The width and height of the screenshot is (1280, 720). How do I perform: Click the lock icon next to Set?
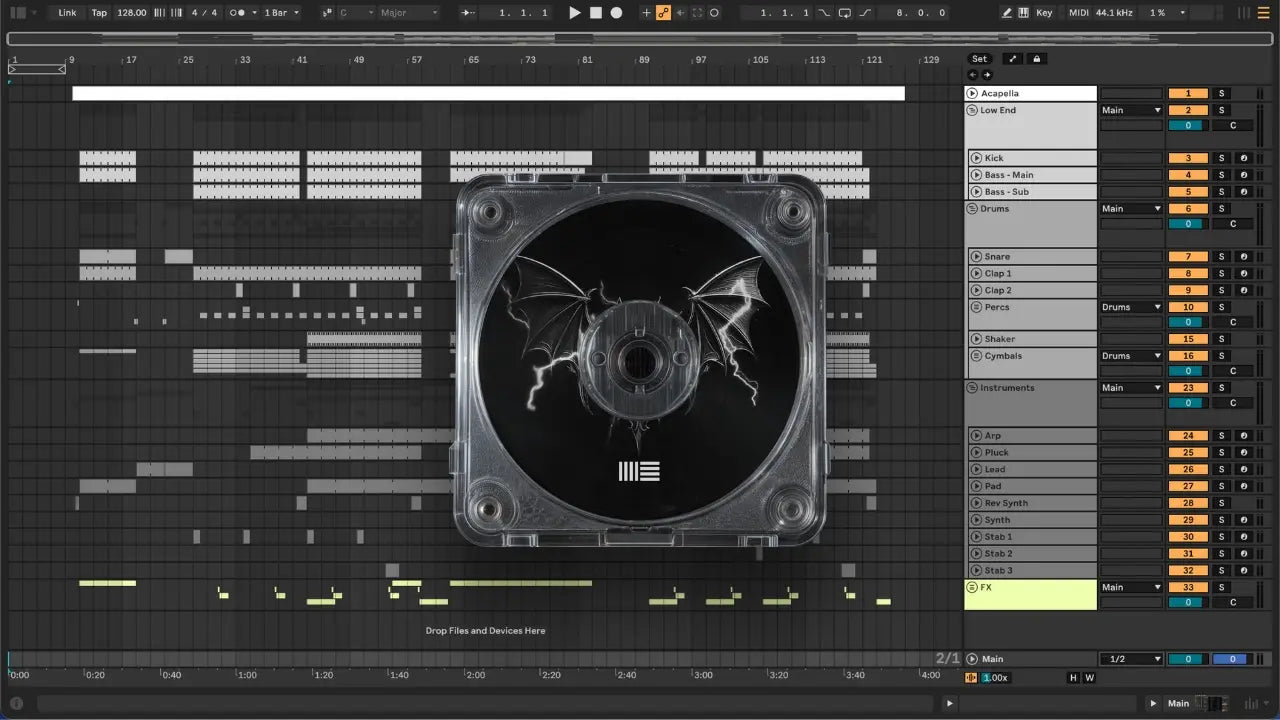tap(1037, 59)
